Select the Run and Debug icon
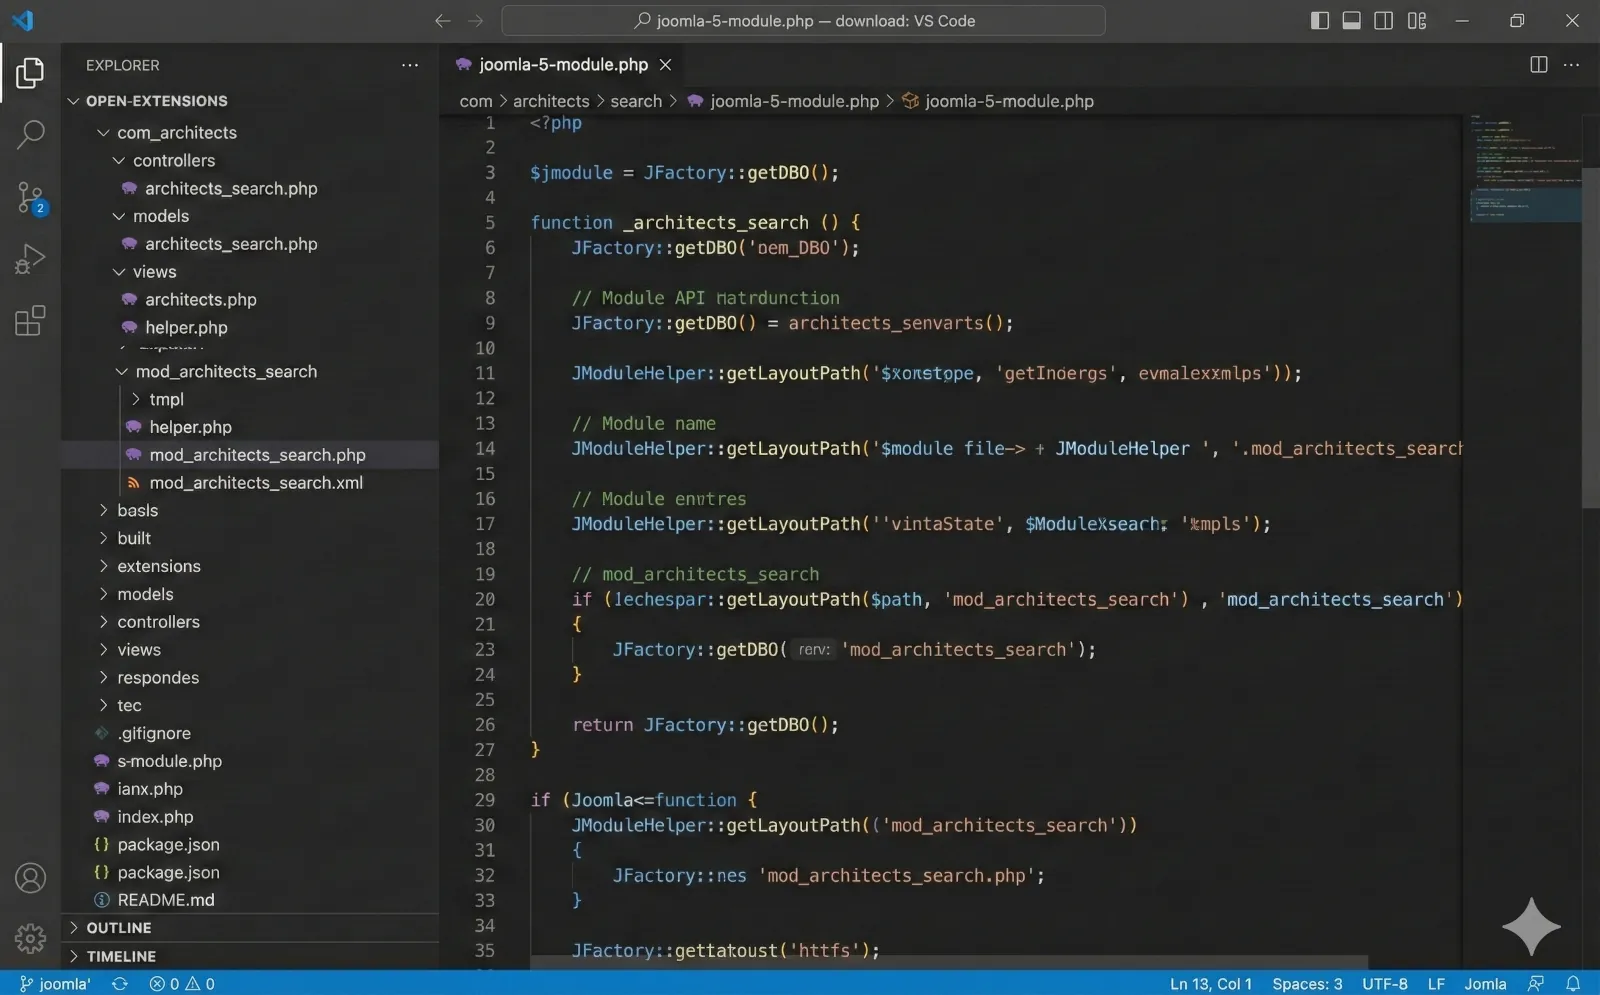Image resolution: width=1600 pixels, height=995 pixels. pyautogui.click(x=29, y=258)
